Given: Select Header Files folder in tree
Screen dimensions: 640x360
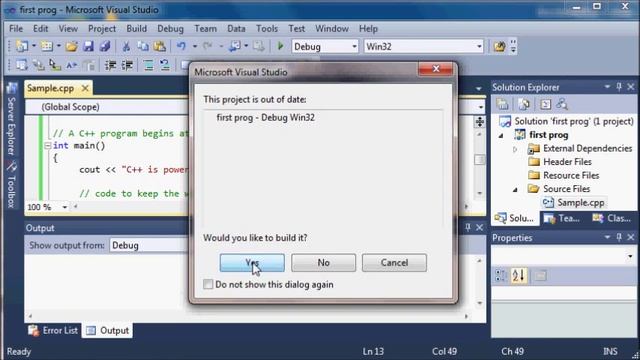Looking at the screenshot, I should point(567,162).
